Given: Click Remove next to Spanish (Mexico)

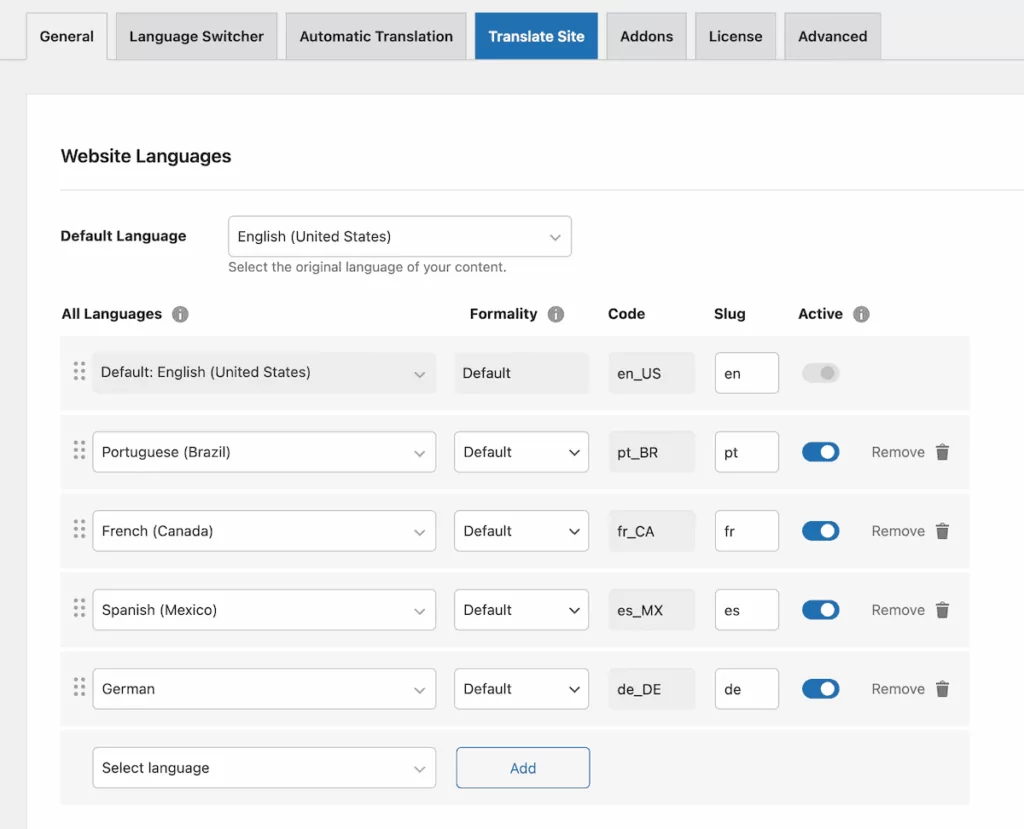Looking at the screenshot, I should point(897,610).
